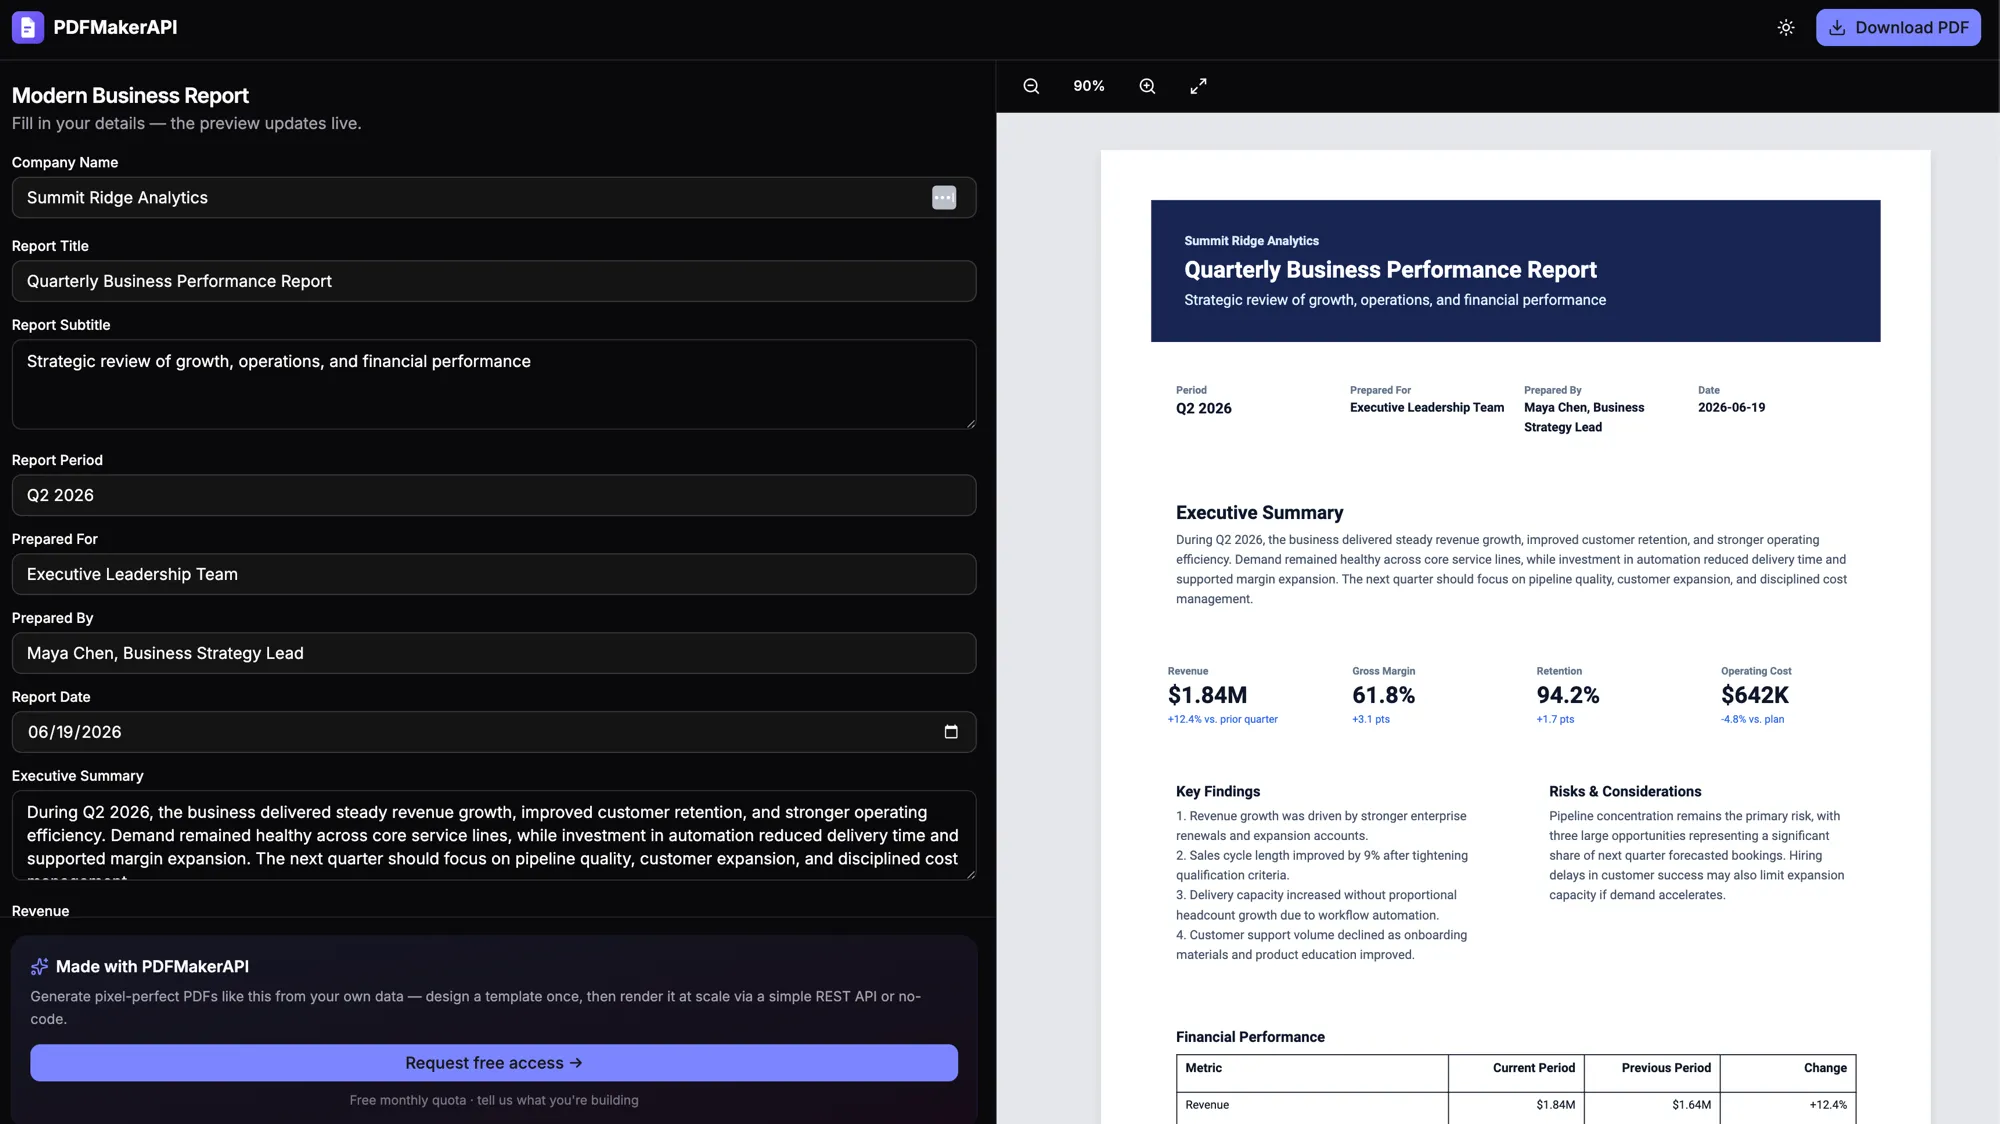Click the Current Period column header

pyautogui.click(x=1533, y=1068)
